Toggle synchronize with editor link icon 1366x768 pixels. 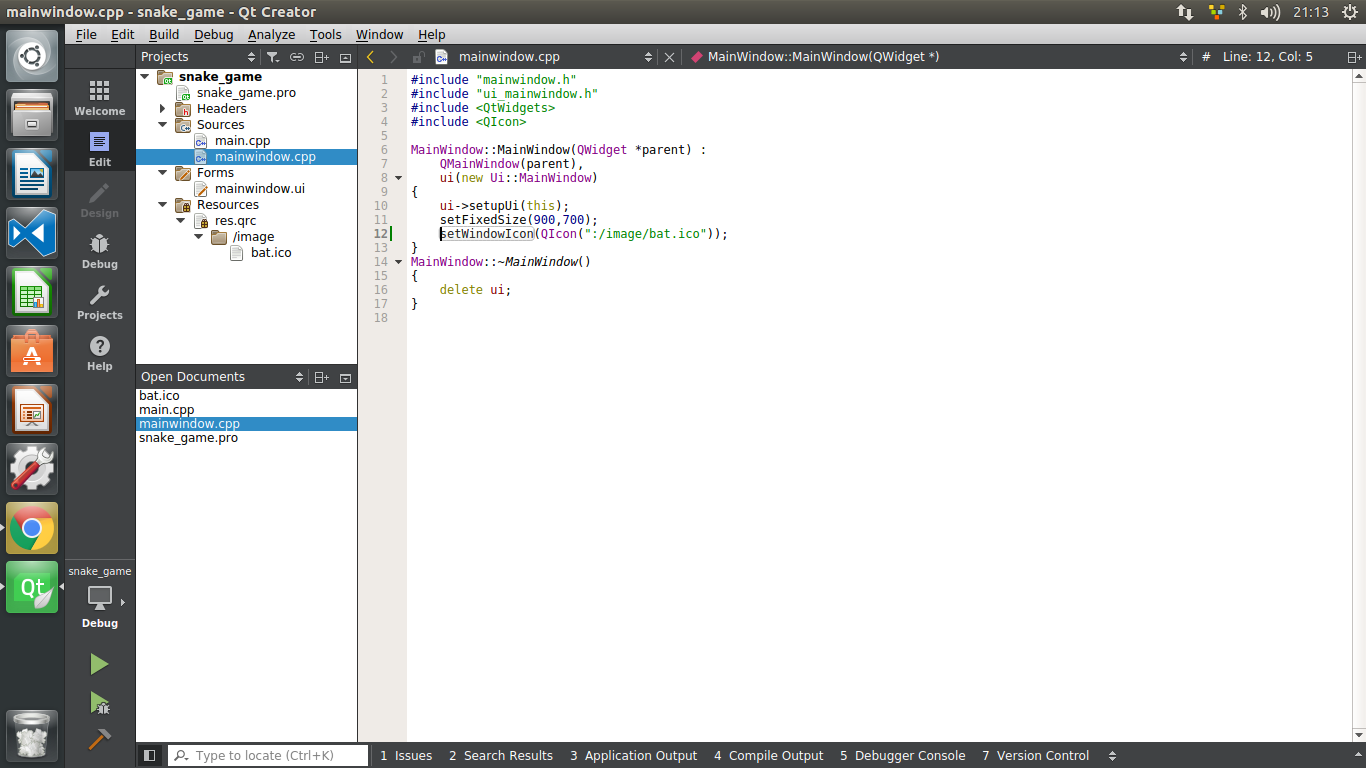[x=297, y=57]
